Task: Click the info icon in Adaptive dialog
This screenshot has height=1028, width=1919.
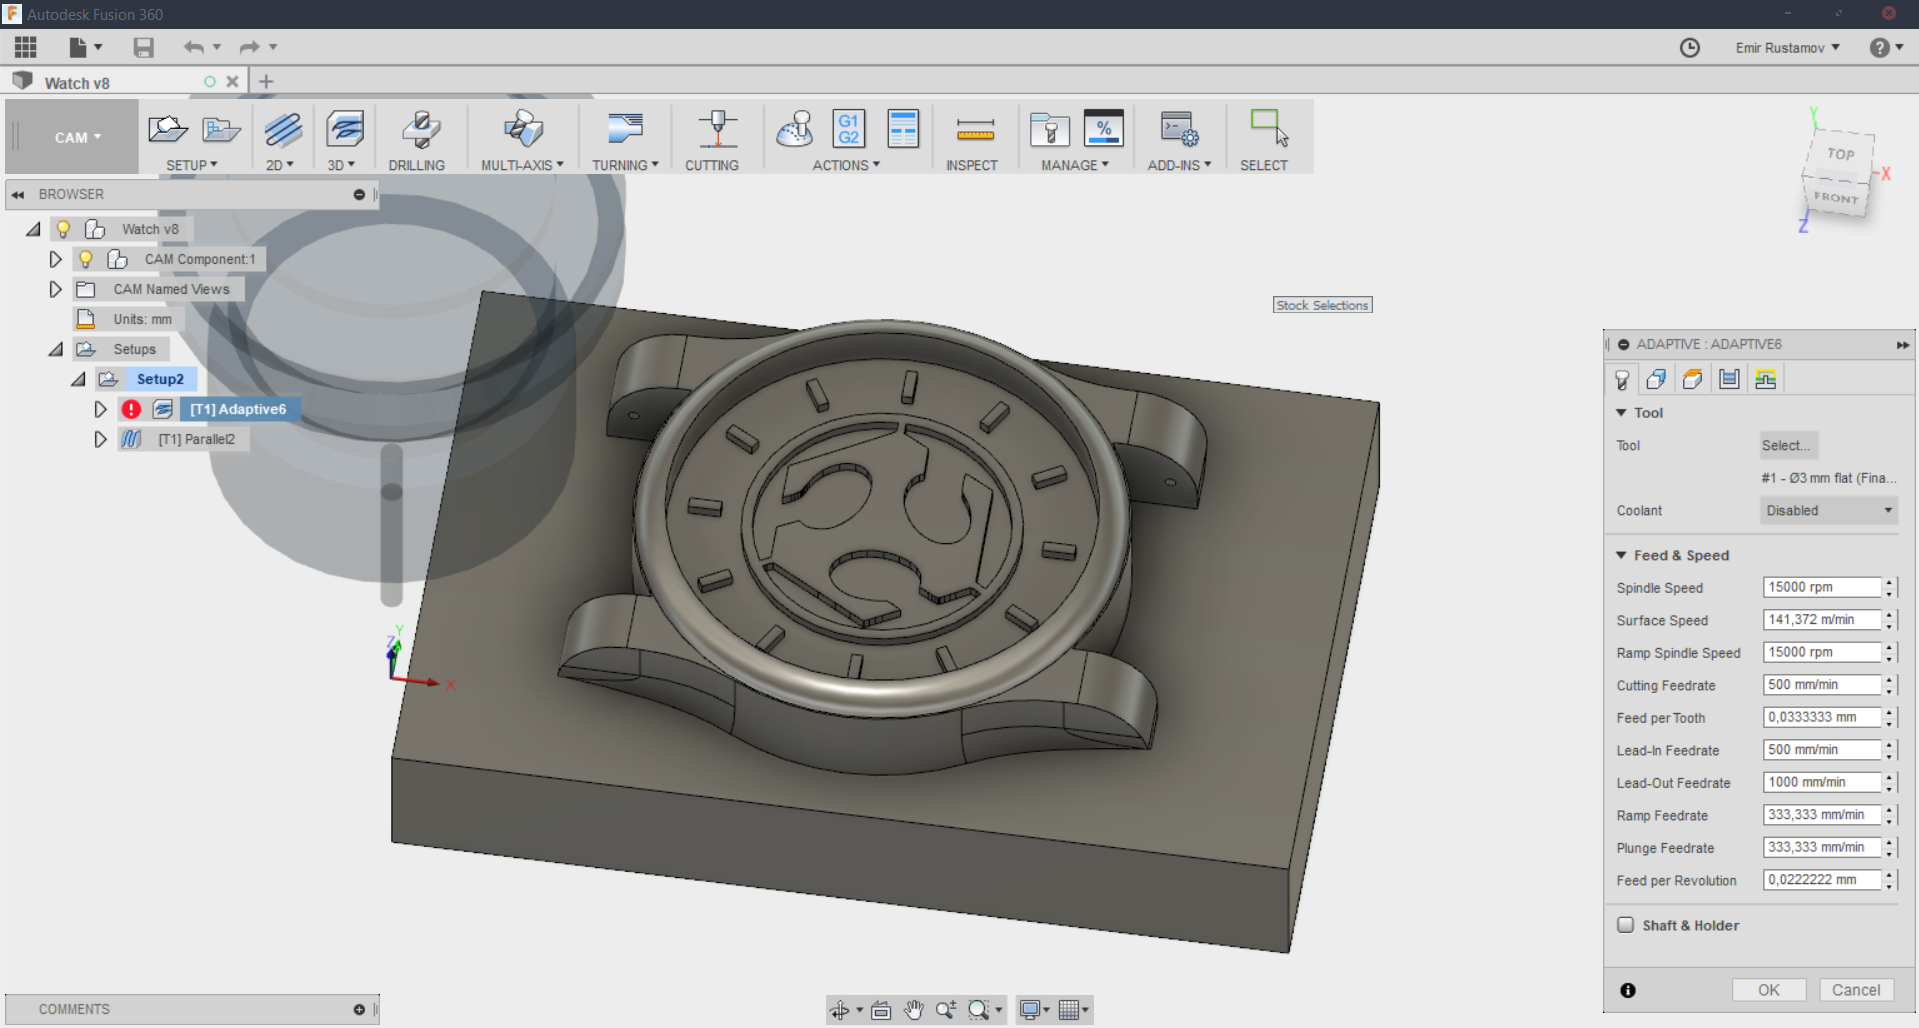Action: tap(1628, 990)
